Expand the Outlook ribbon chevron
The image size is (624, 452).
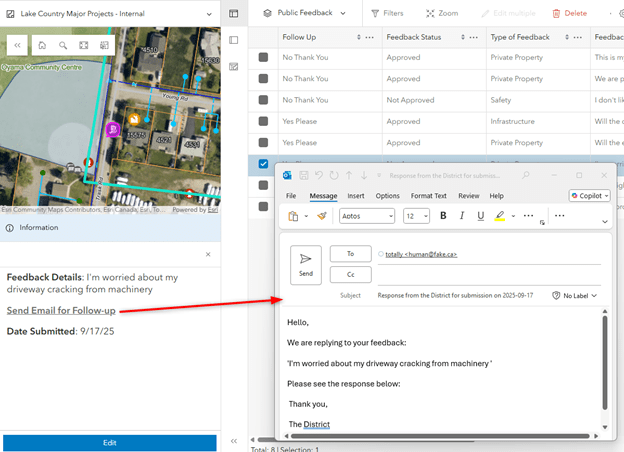click(605, 222)
